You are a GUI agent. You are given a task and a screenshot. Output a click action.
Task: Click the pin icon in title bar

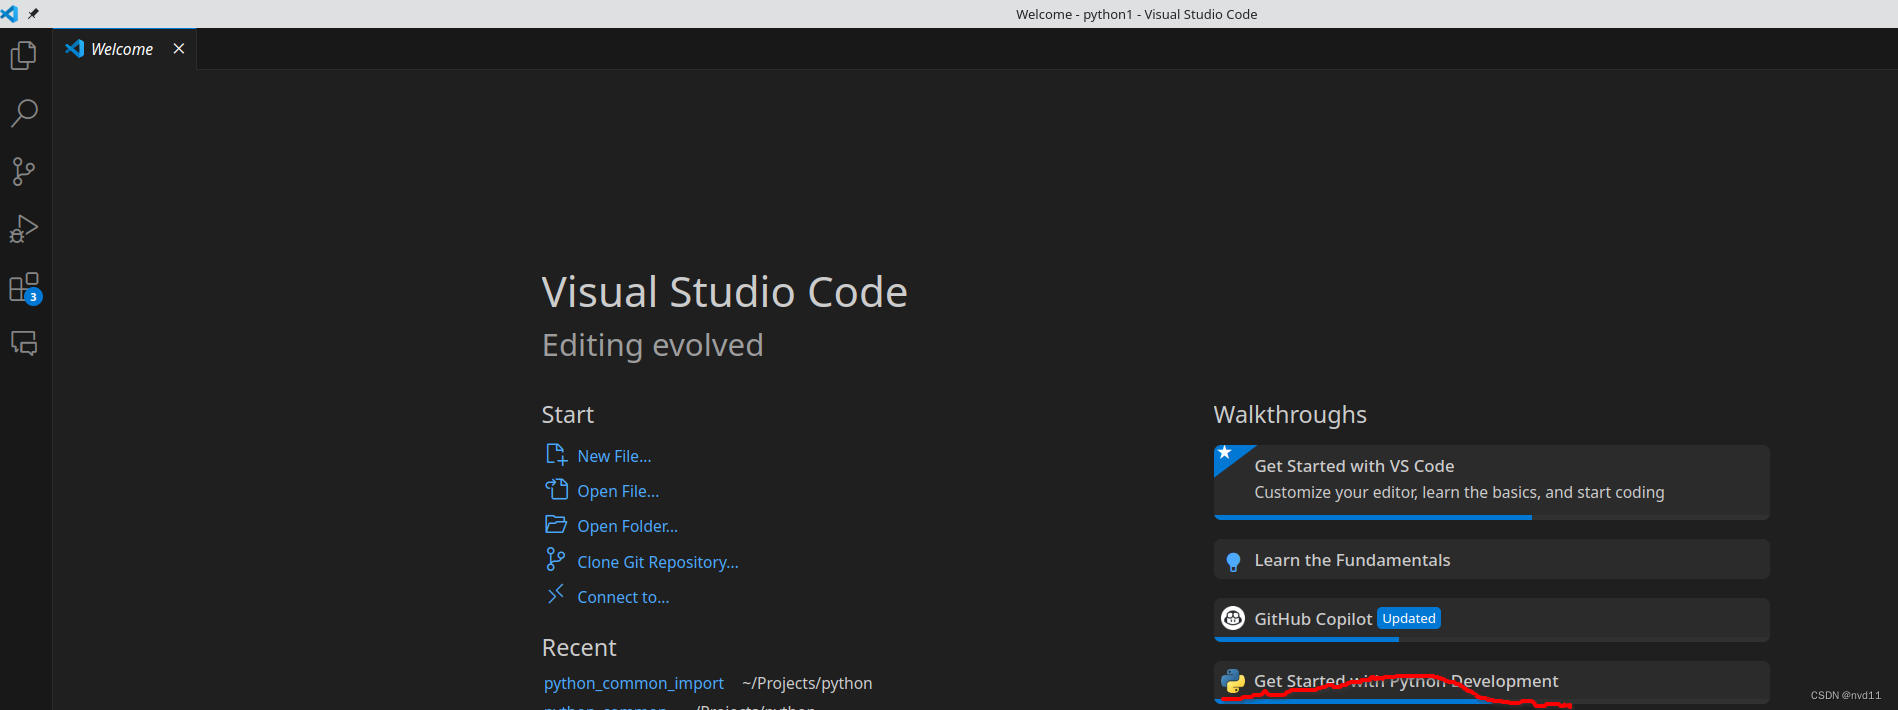[x=33, y=14]
